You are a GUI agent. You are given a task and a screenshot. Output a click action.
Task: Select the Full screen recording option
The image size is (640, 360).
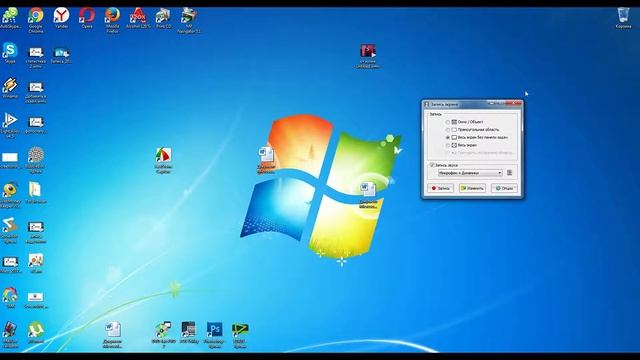pyautogui.click(x=461, y=145)
